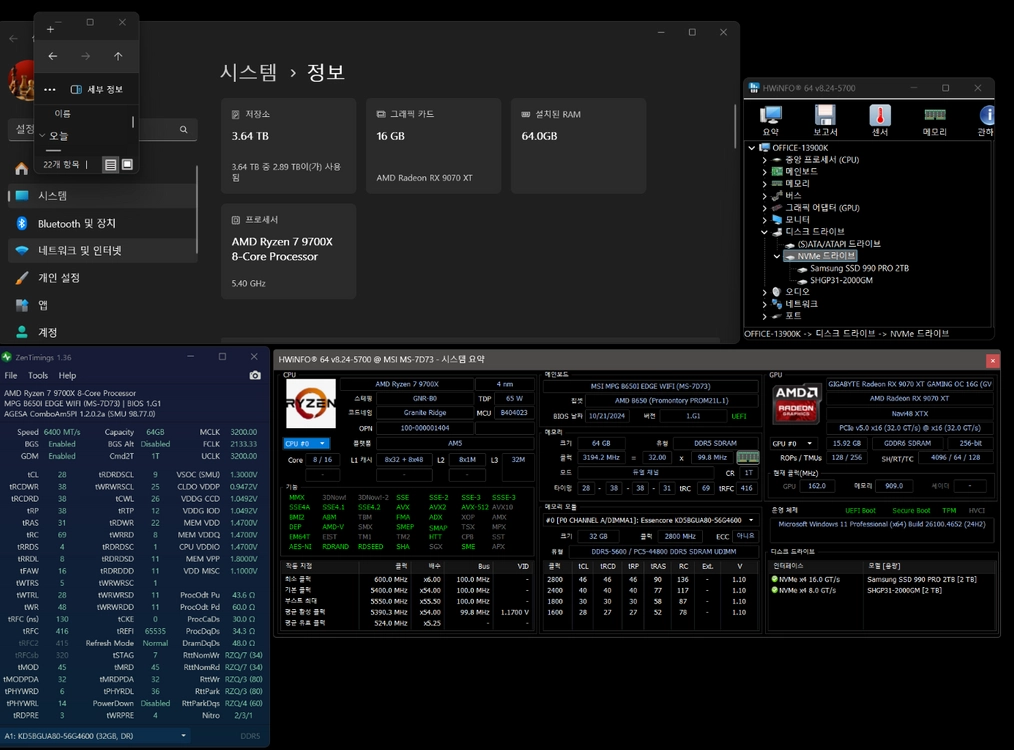Screen dimensions: 1014x750
Task: Open GPU #0 selector dropdown
Action: (x=792, y=444)
